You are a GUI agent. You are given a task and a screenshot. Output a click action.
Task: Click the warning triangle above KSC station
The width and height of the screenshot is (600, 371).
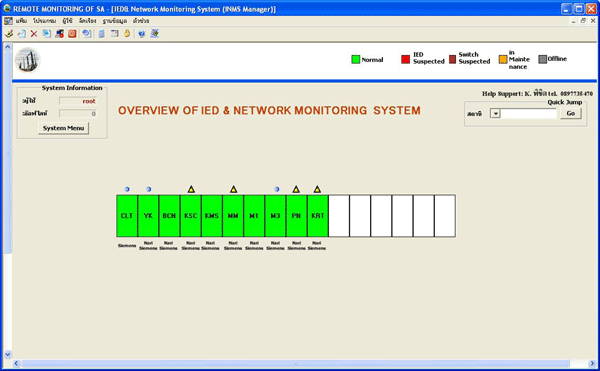coord(191,189)
